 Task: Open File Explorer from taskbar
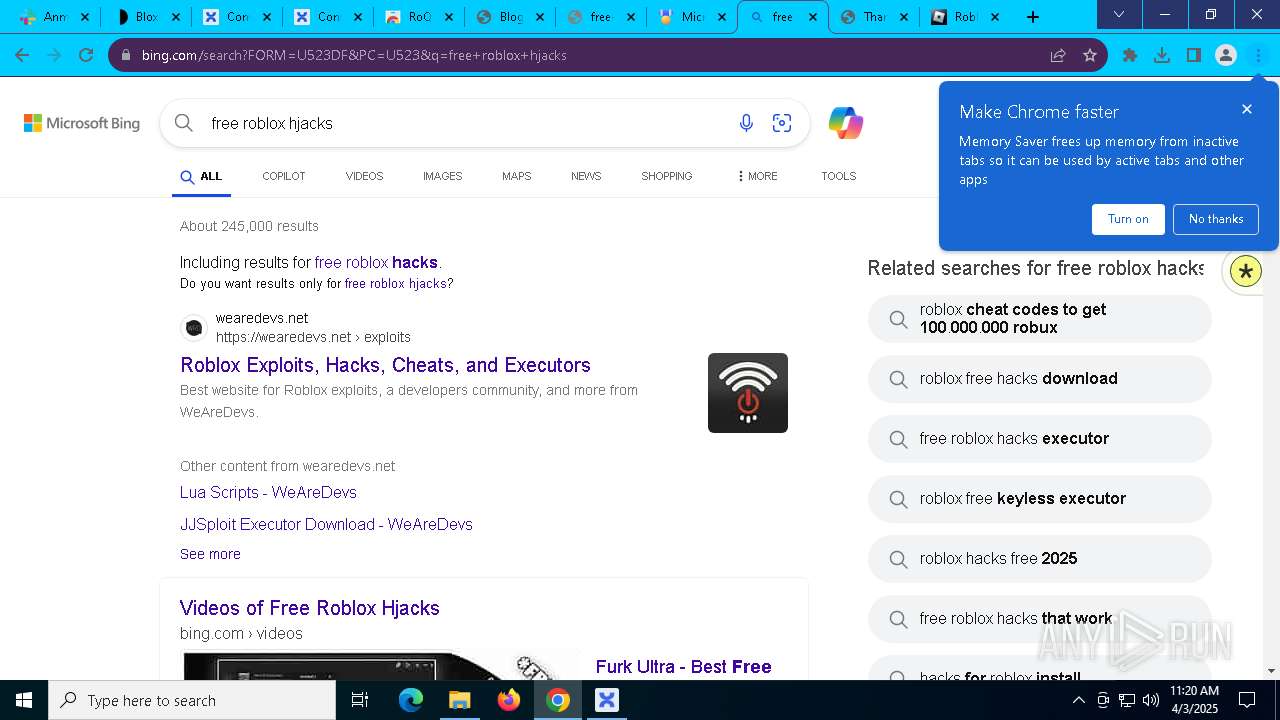[459, 700]
